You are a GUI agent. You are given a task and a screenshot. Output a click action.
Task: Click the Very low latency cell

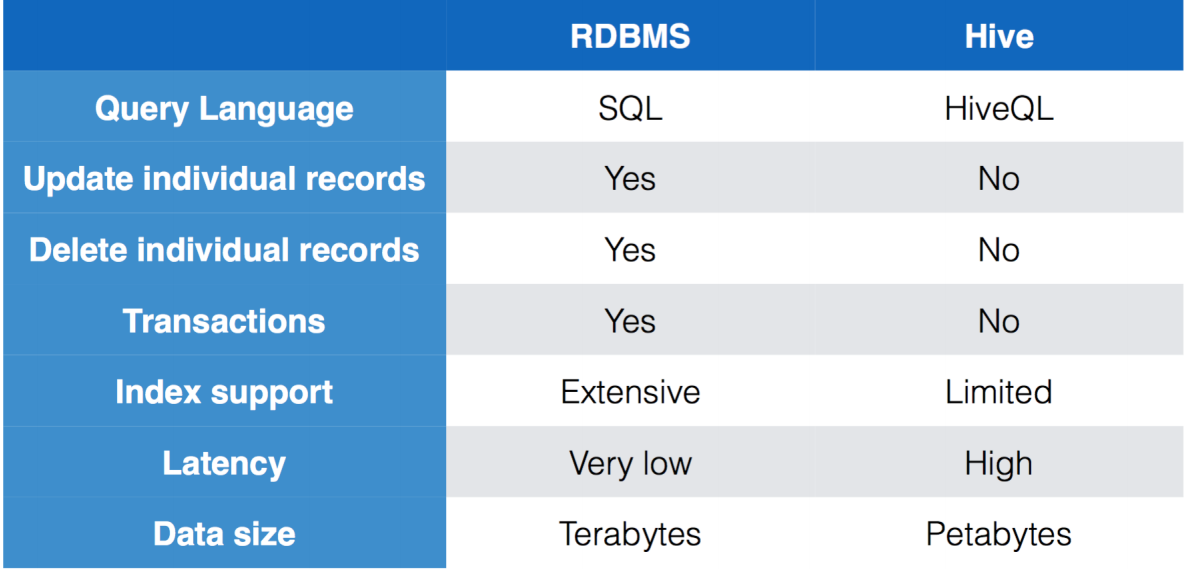coord(630,462)
